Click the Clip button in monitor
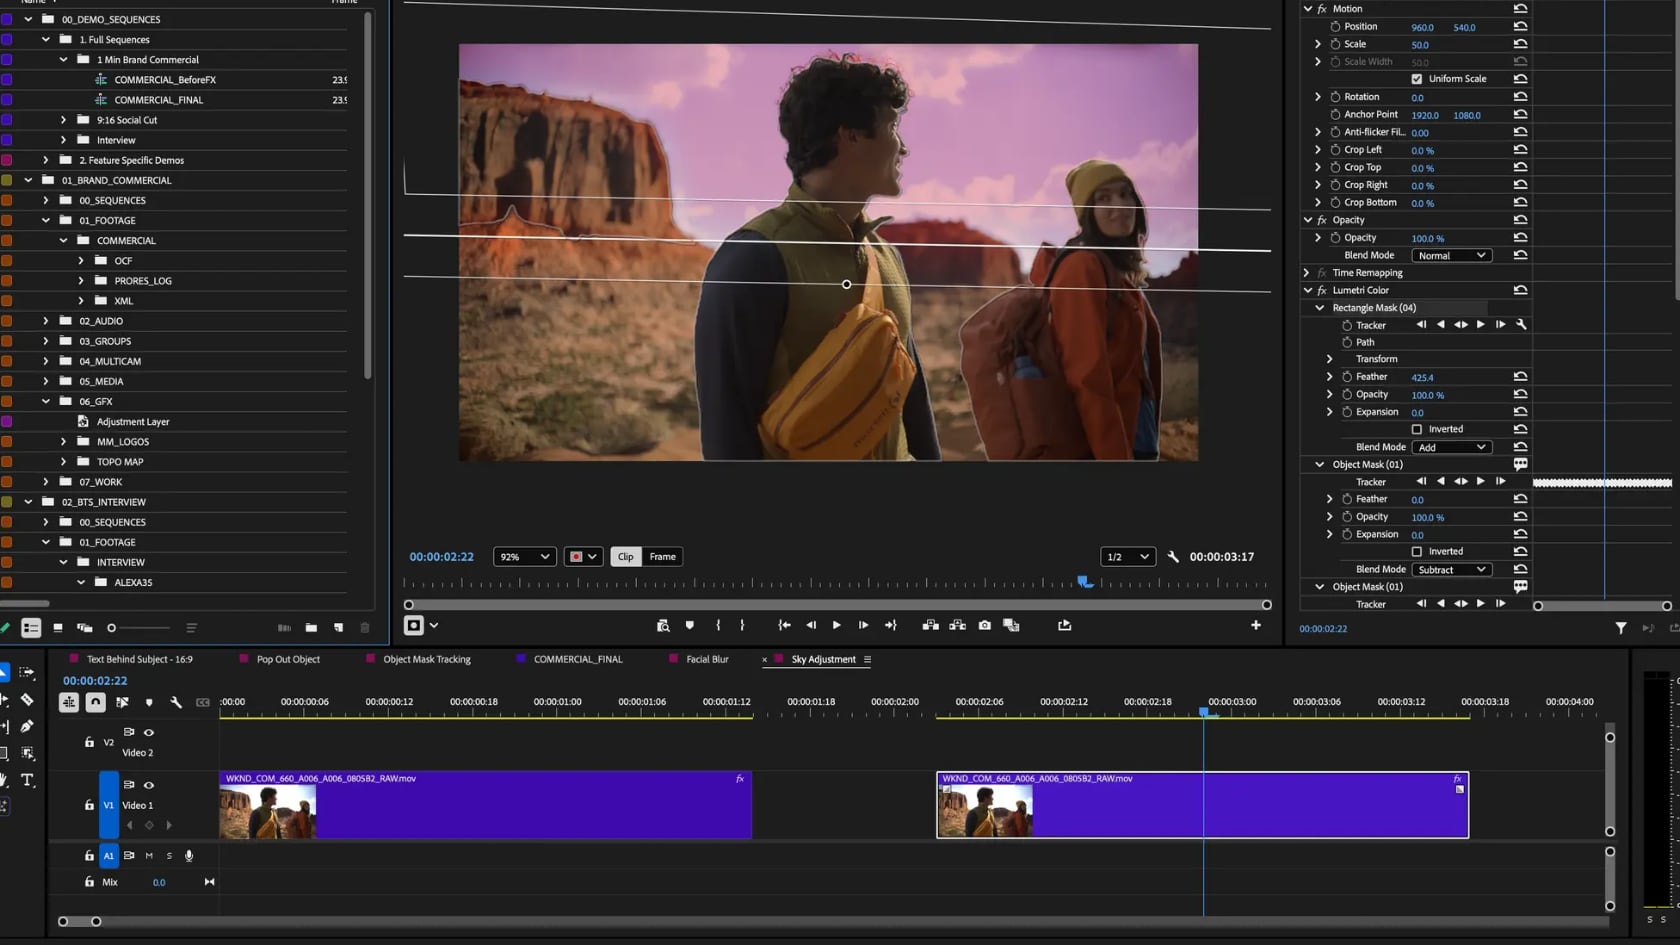1680x945 pixels. point(625,557)
